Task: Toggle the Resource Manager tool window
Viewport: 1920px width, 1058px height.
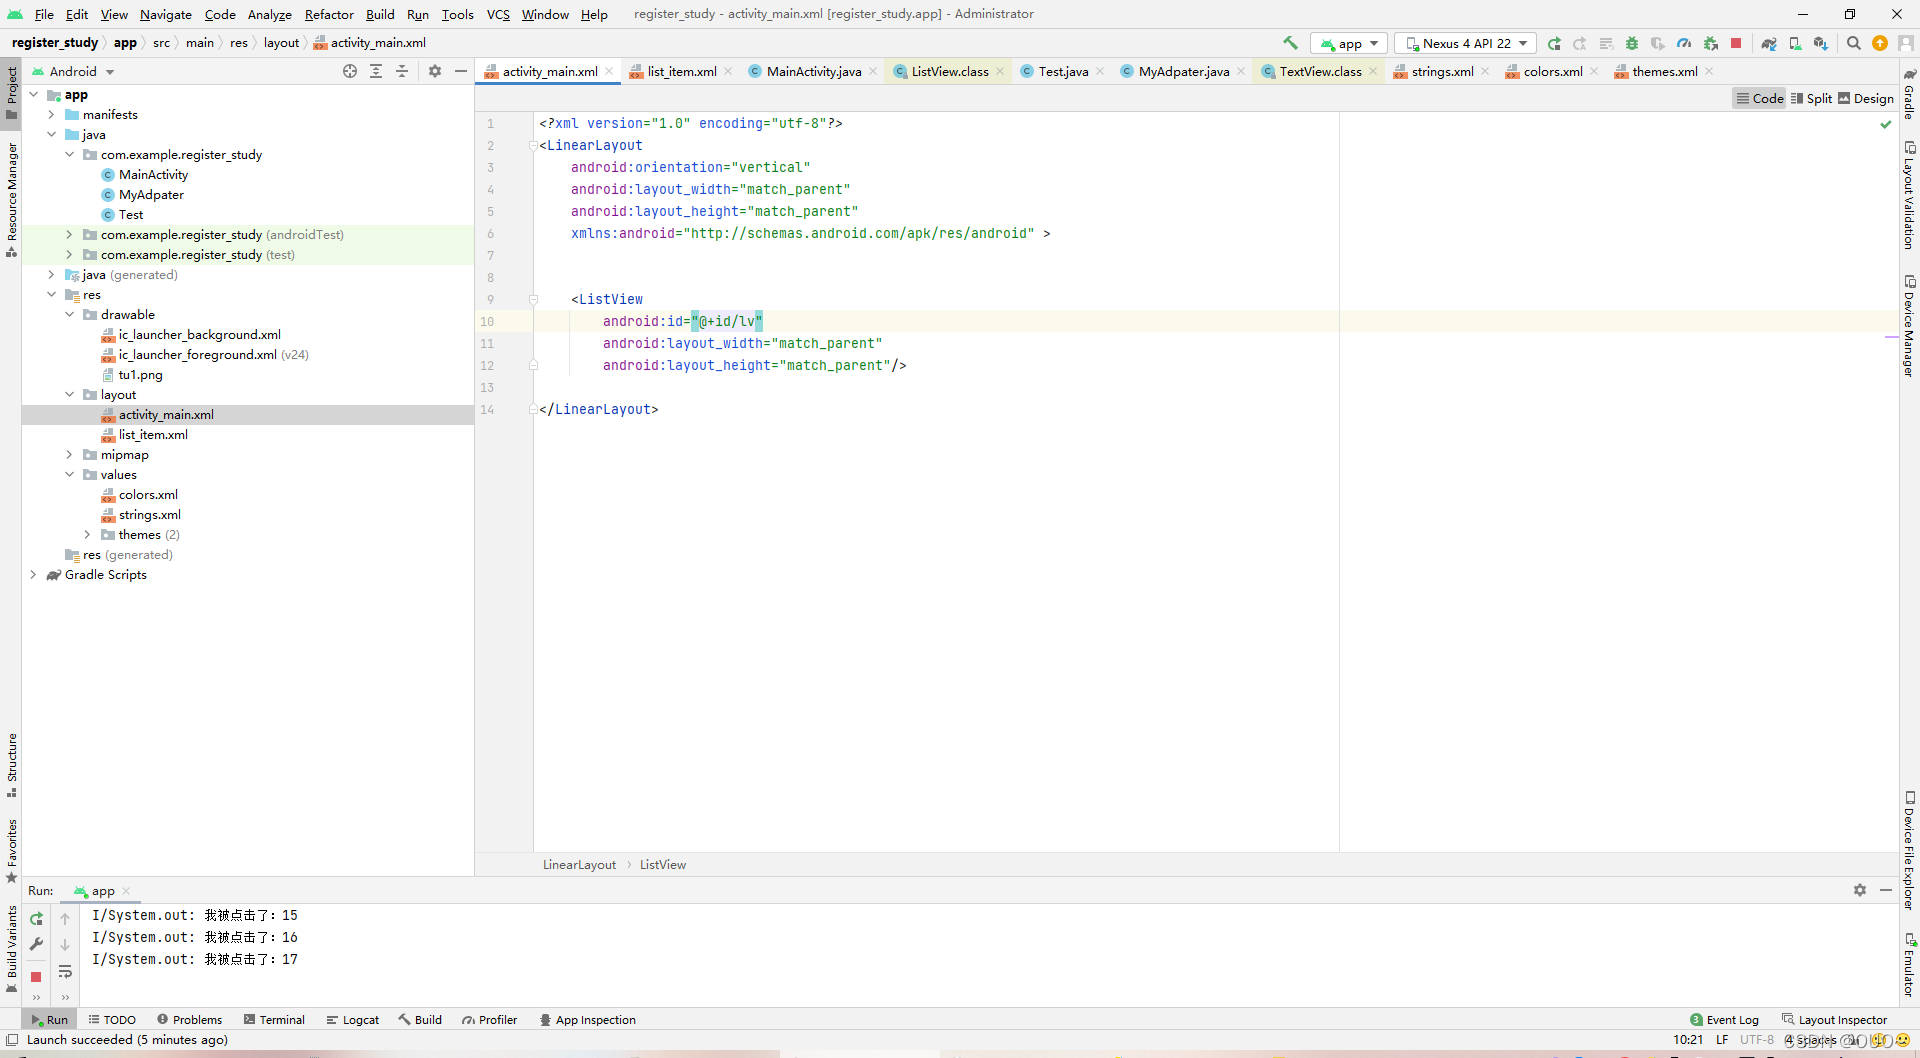Action: coord(11,200)
